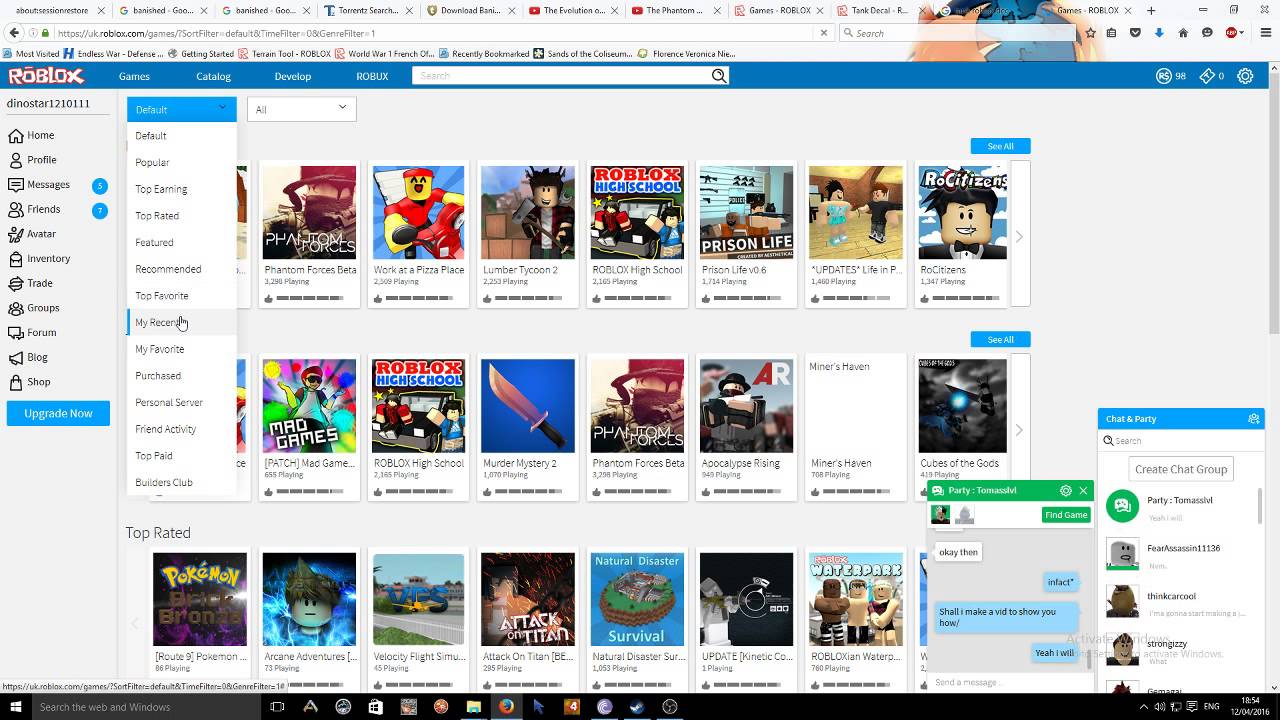
Task: Collapse the Default sort dropdown
Action: click(181, 110)
